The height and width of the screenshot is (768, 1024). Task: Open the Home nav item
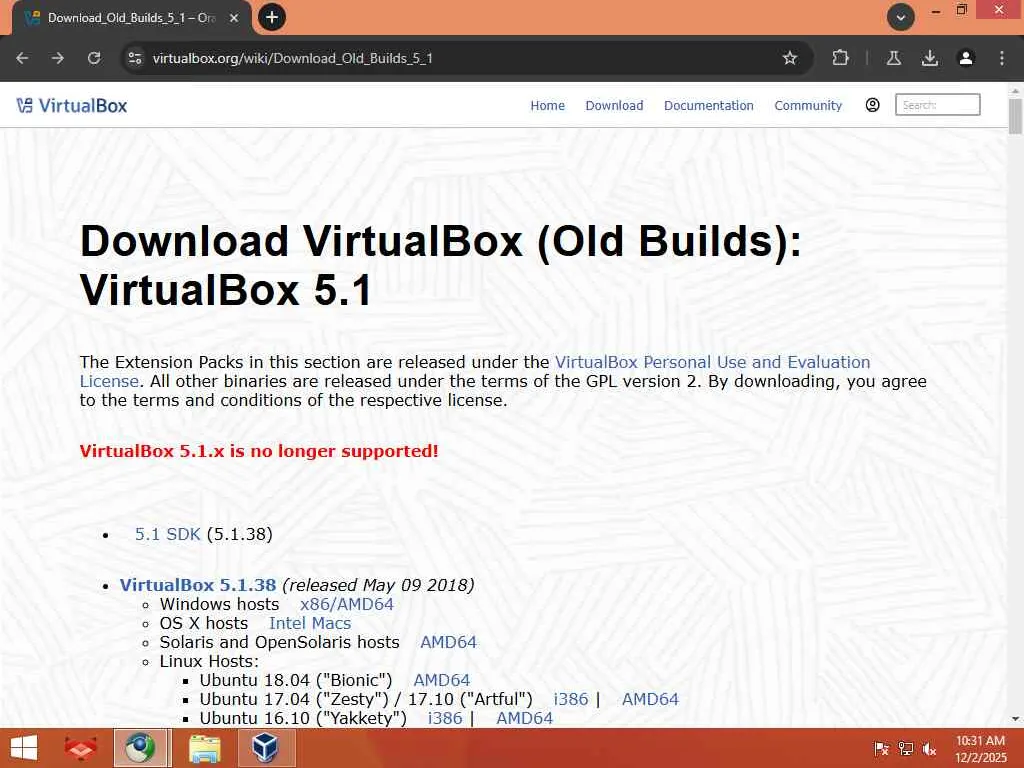click(x=547, y=105)
